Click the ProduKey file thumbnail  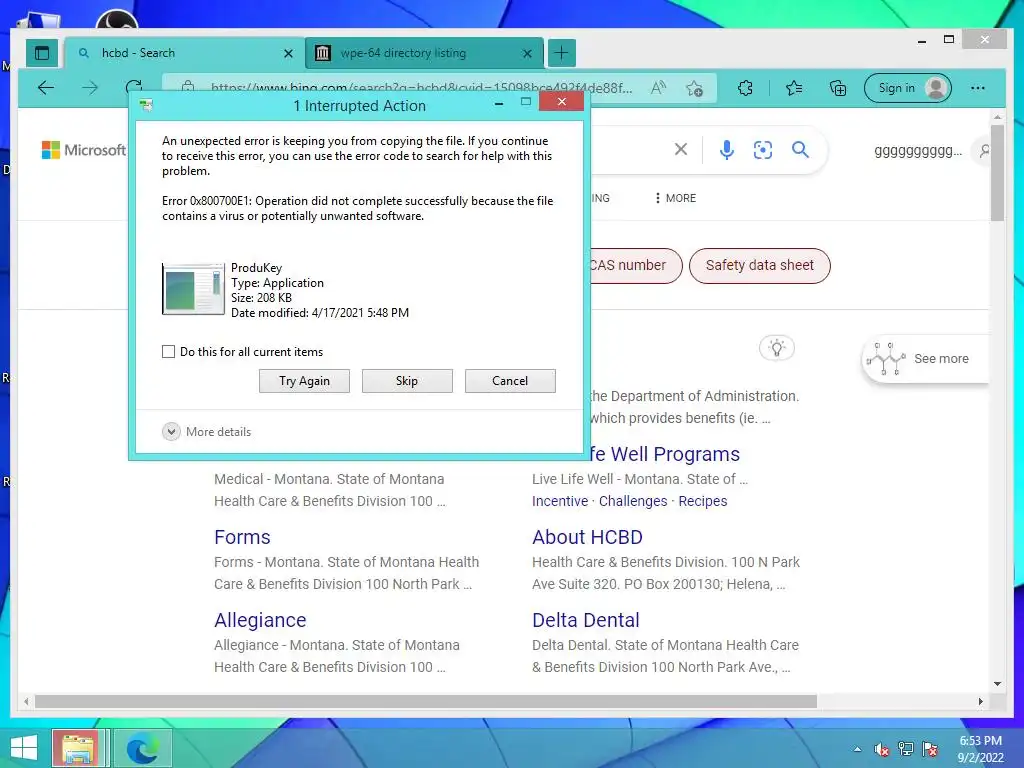[193, 289]
